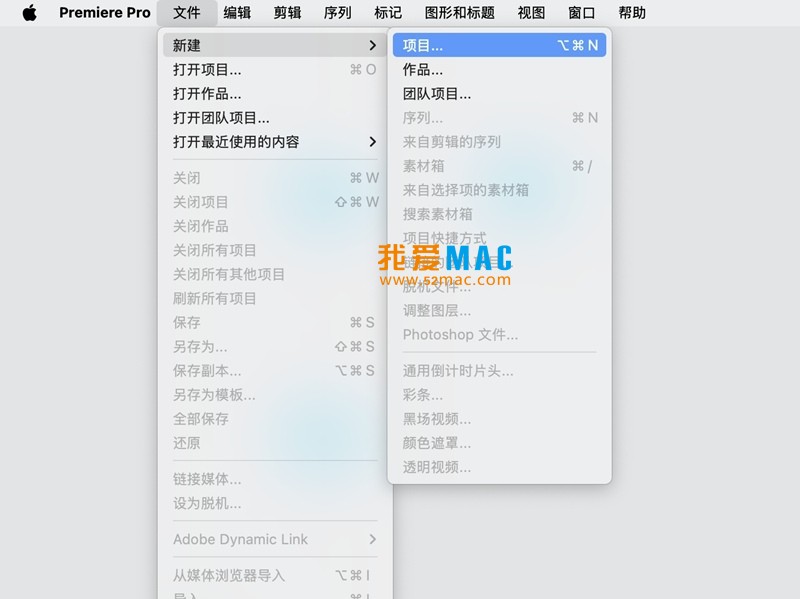This screenshot has height=599, width=800.
Task: Open the 序列 menu in menu bar
Action: (338, 13)
